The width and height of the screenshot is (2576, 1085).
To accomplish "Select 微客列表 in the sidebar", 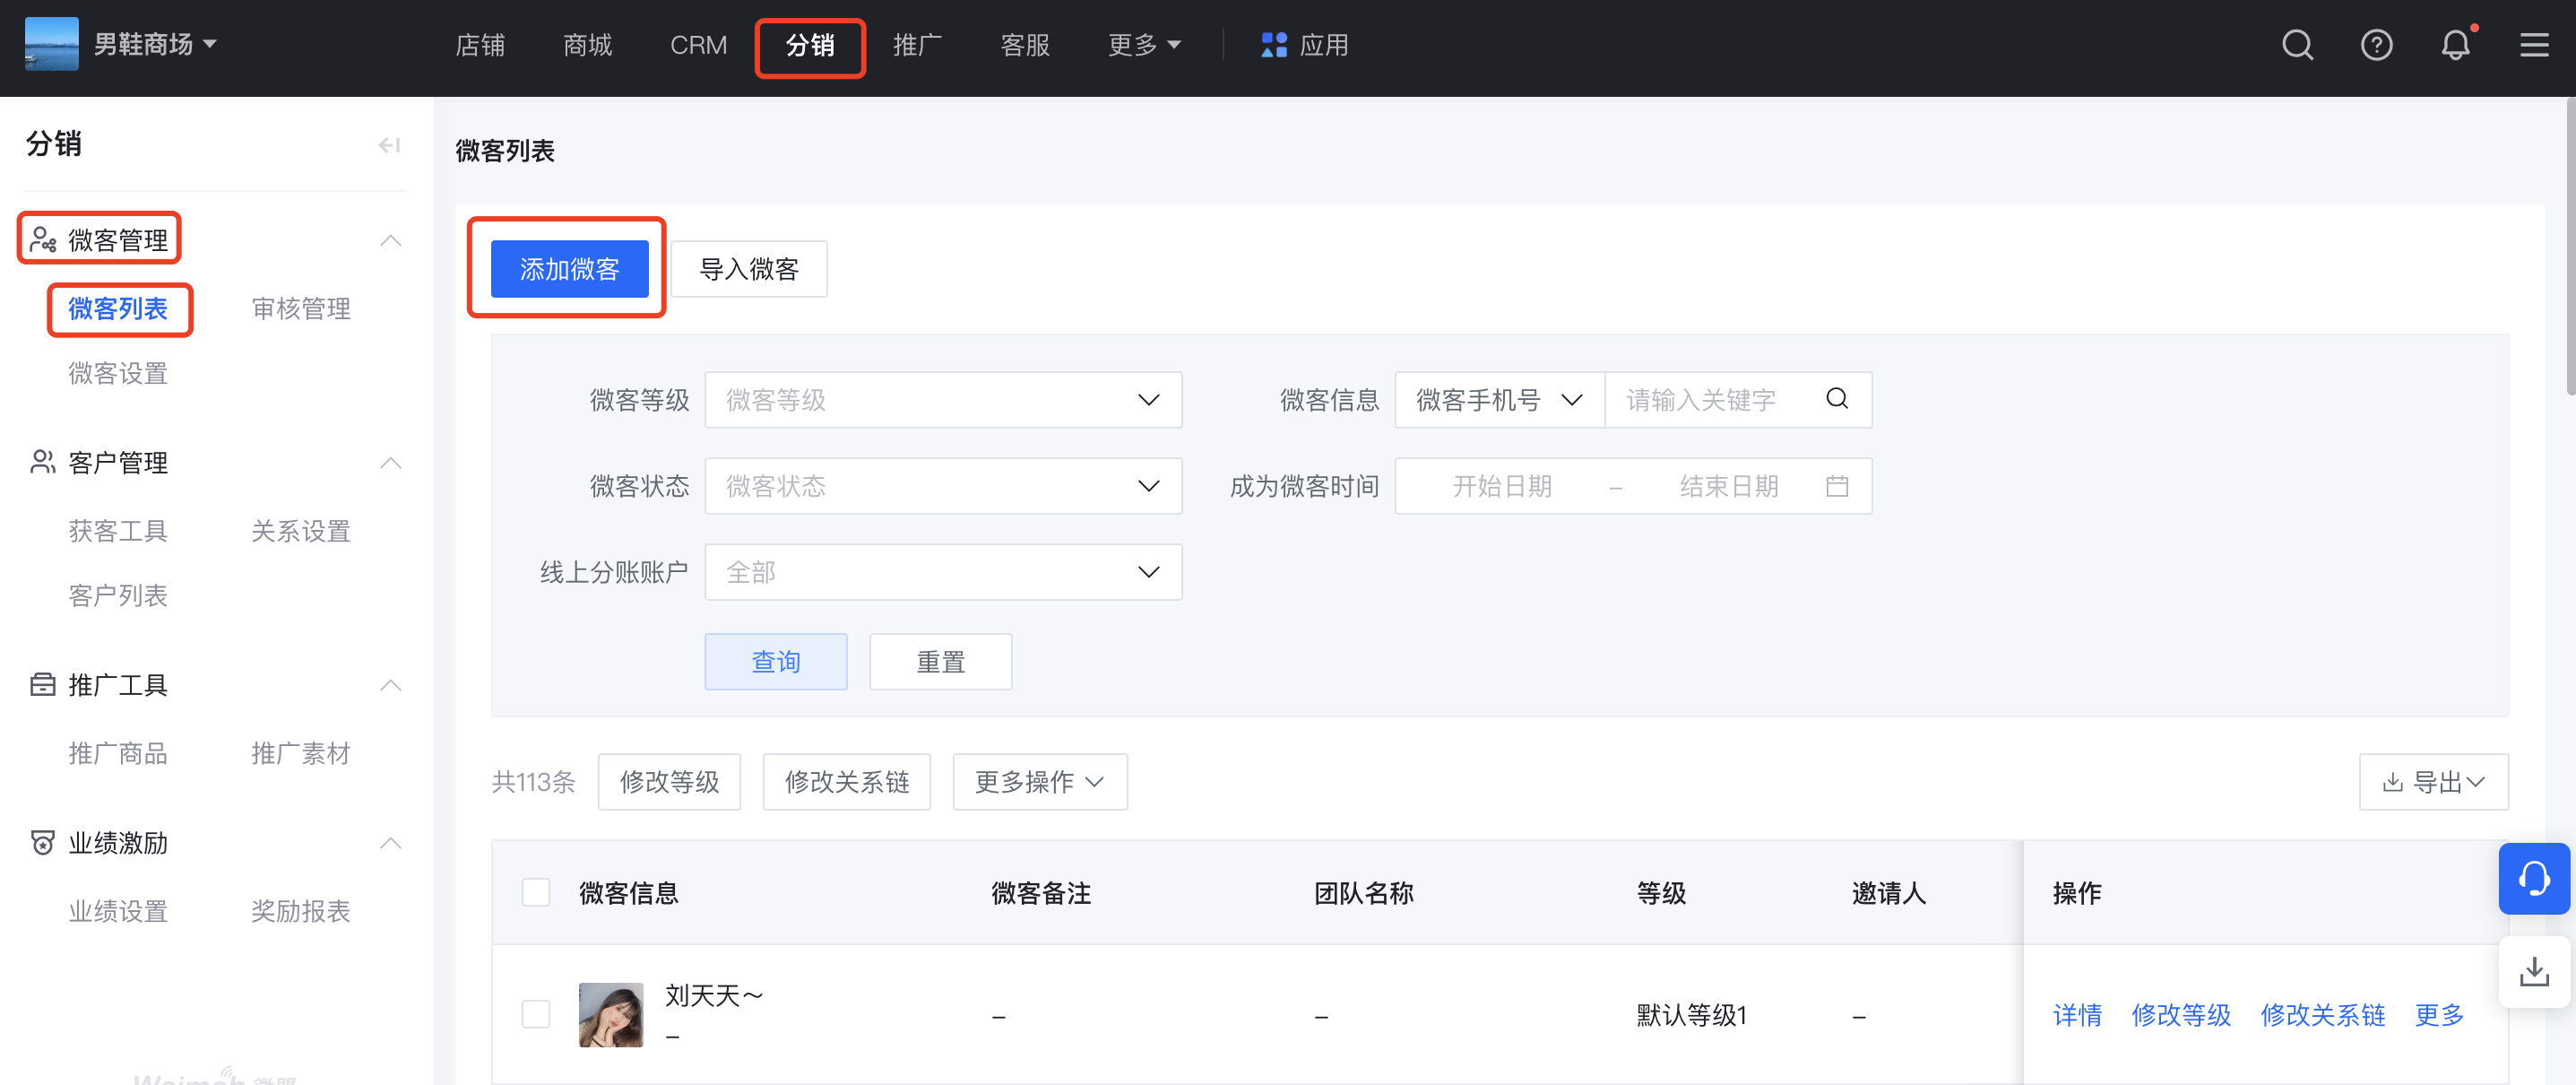I will point(118,308).
